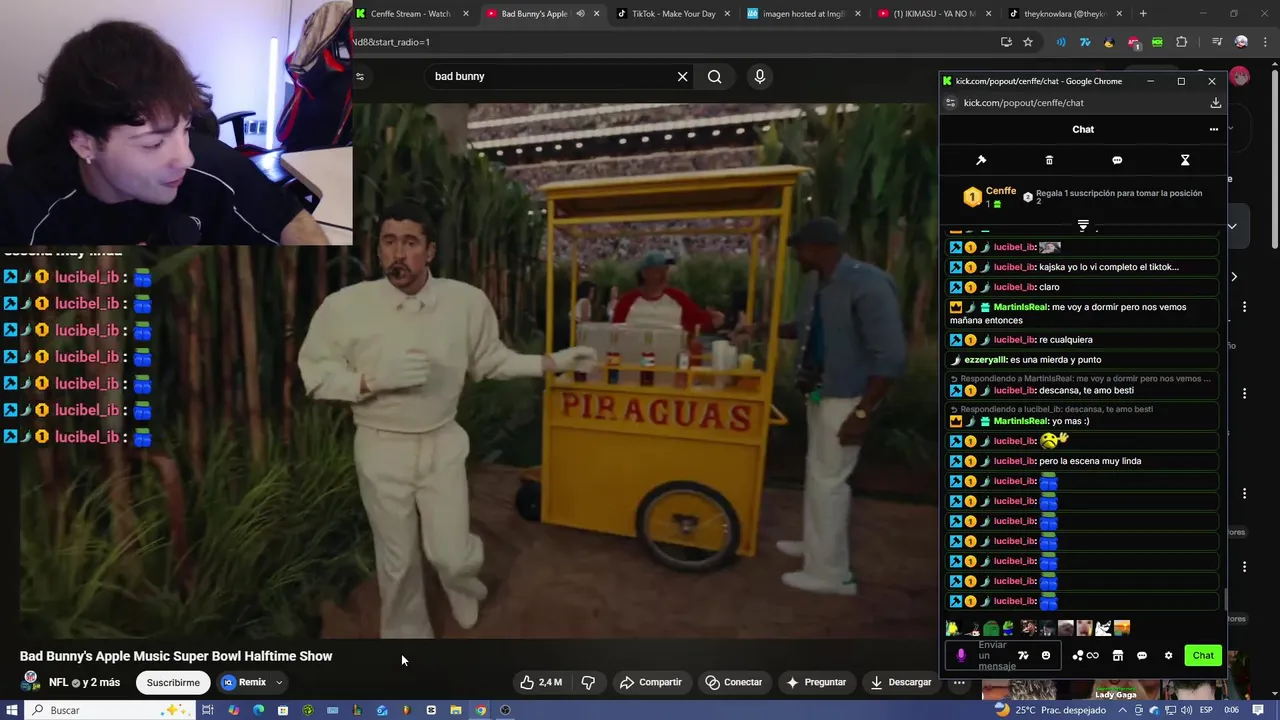Screen dimensions: 1280x720
Task: Activate voice search microphone on YouTube
Action: click(x=760, y=76)
